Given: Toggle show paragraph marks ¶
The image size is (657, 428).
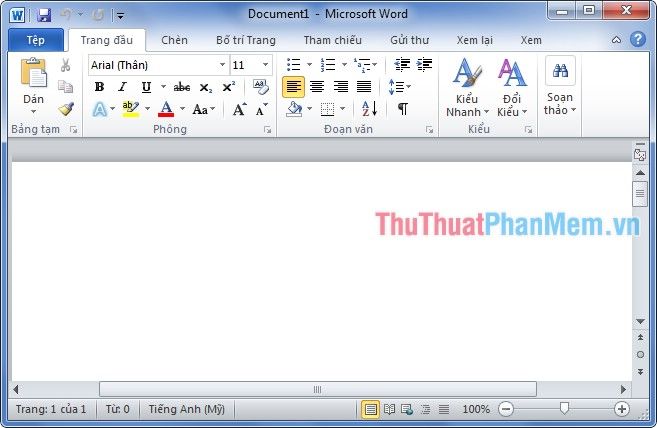Looking at the screenshot, I should pos(403,109).
